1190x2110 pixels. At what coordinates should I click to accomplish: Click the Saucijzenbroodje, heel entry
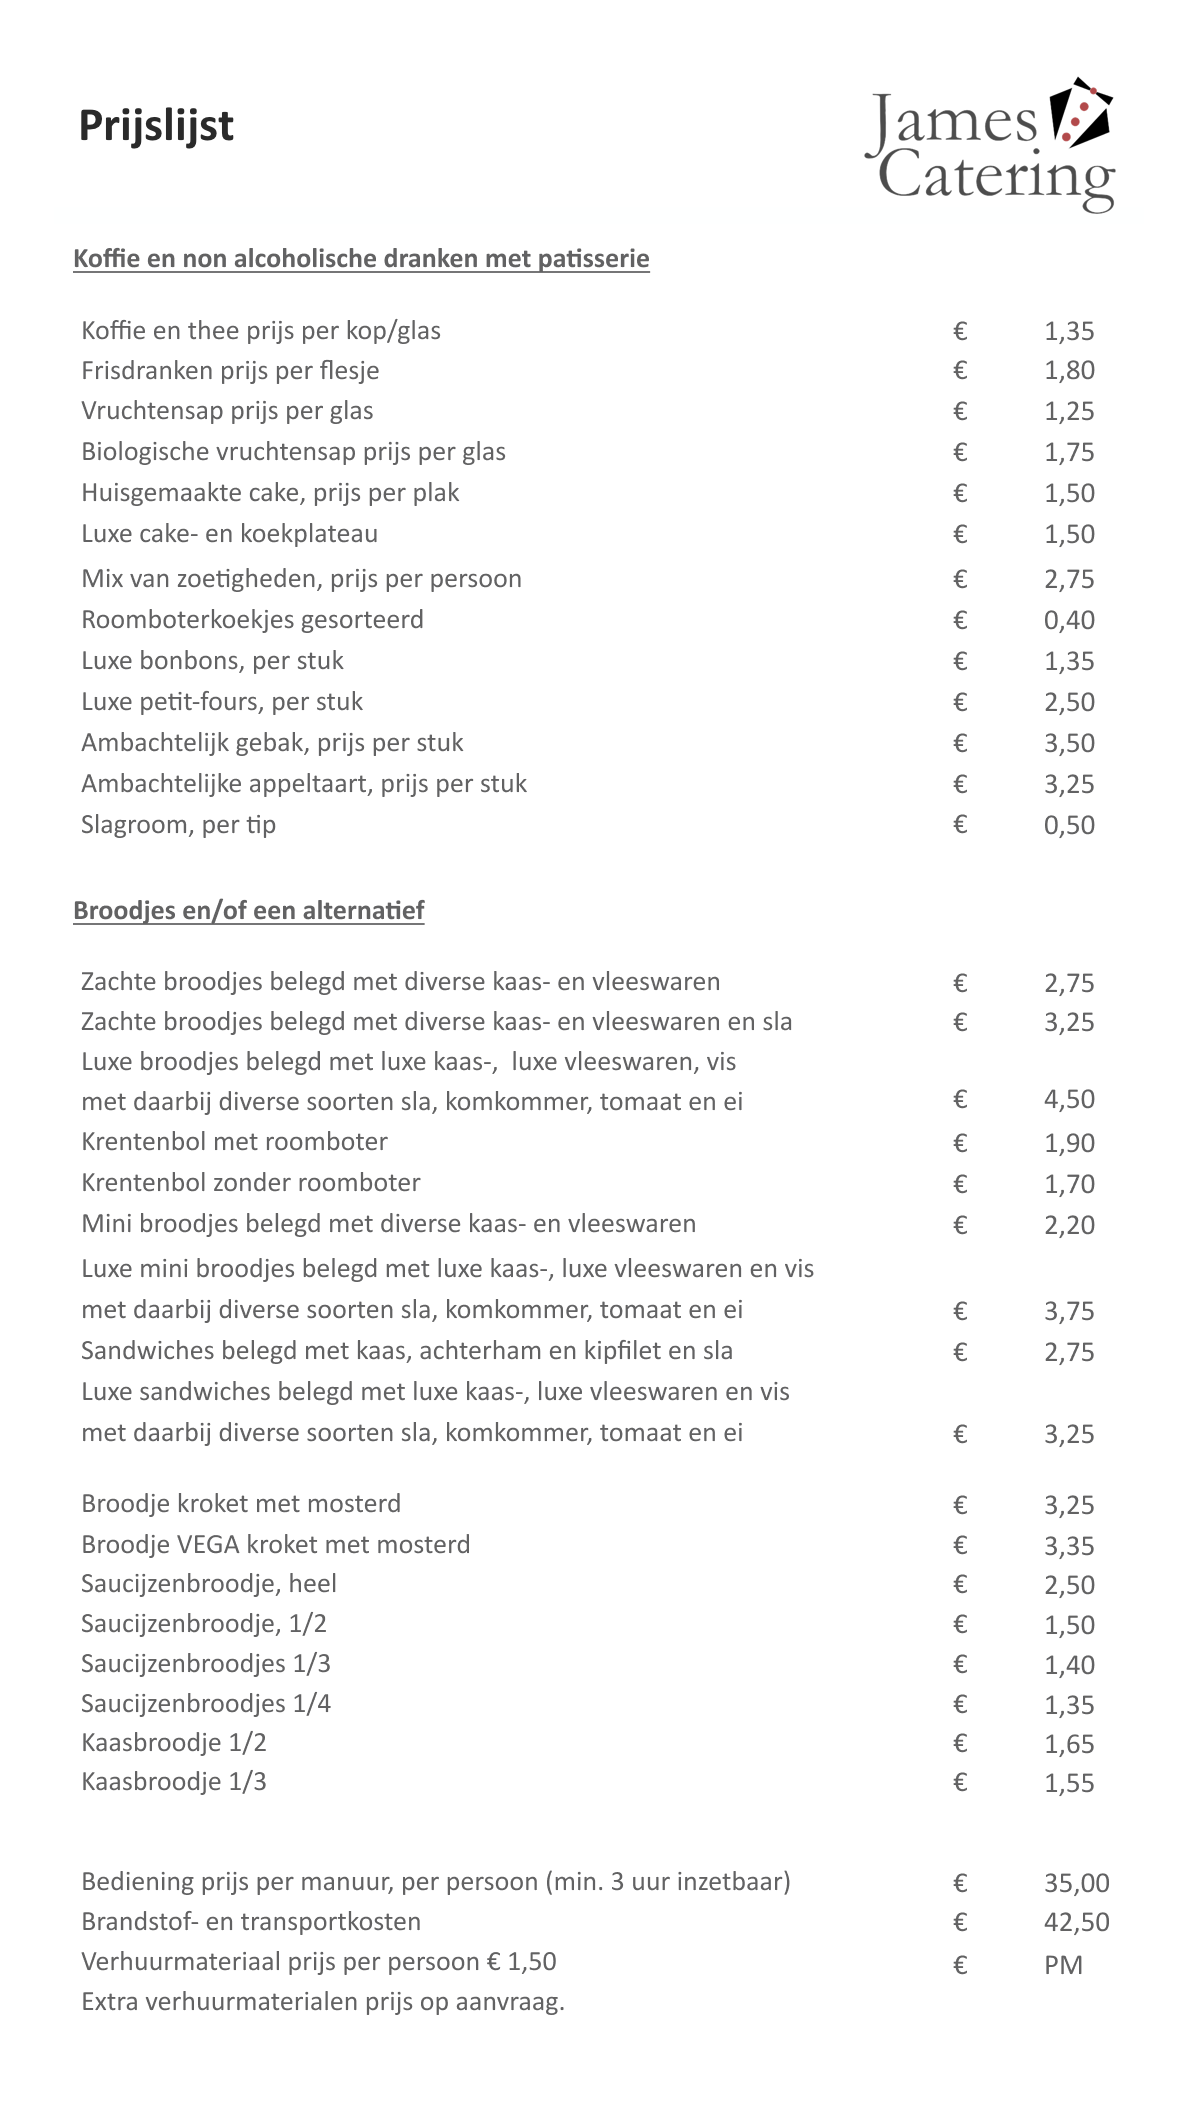(x=208, y=1584)
